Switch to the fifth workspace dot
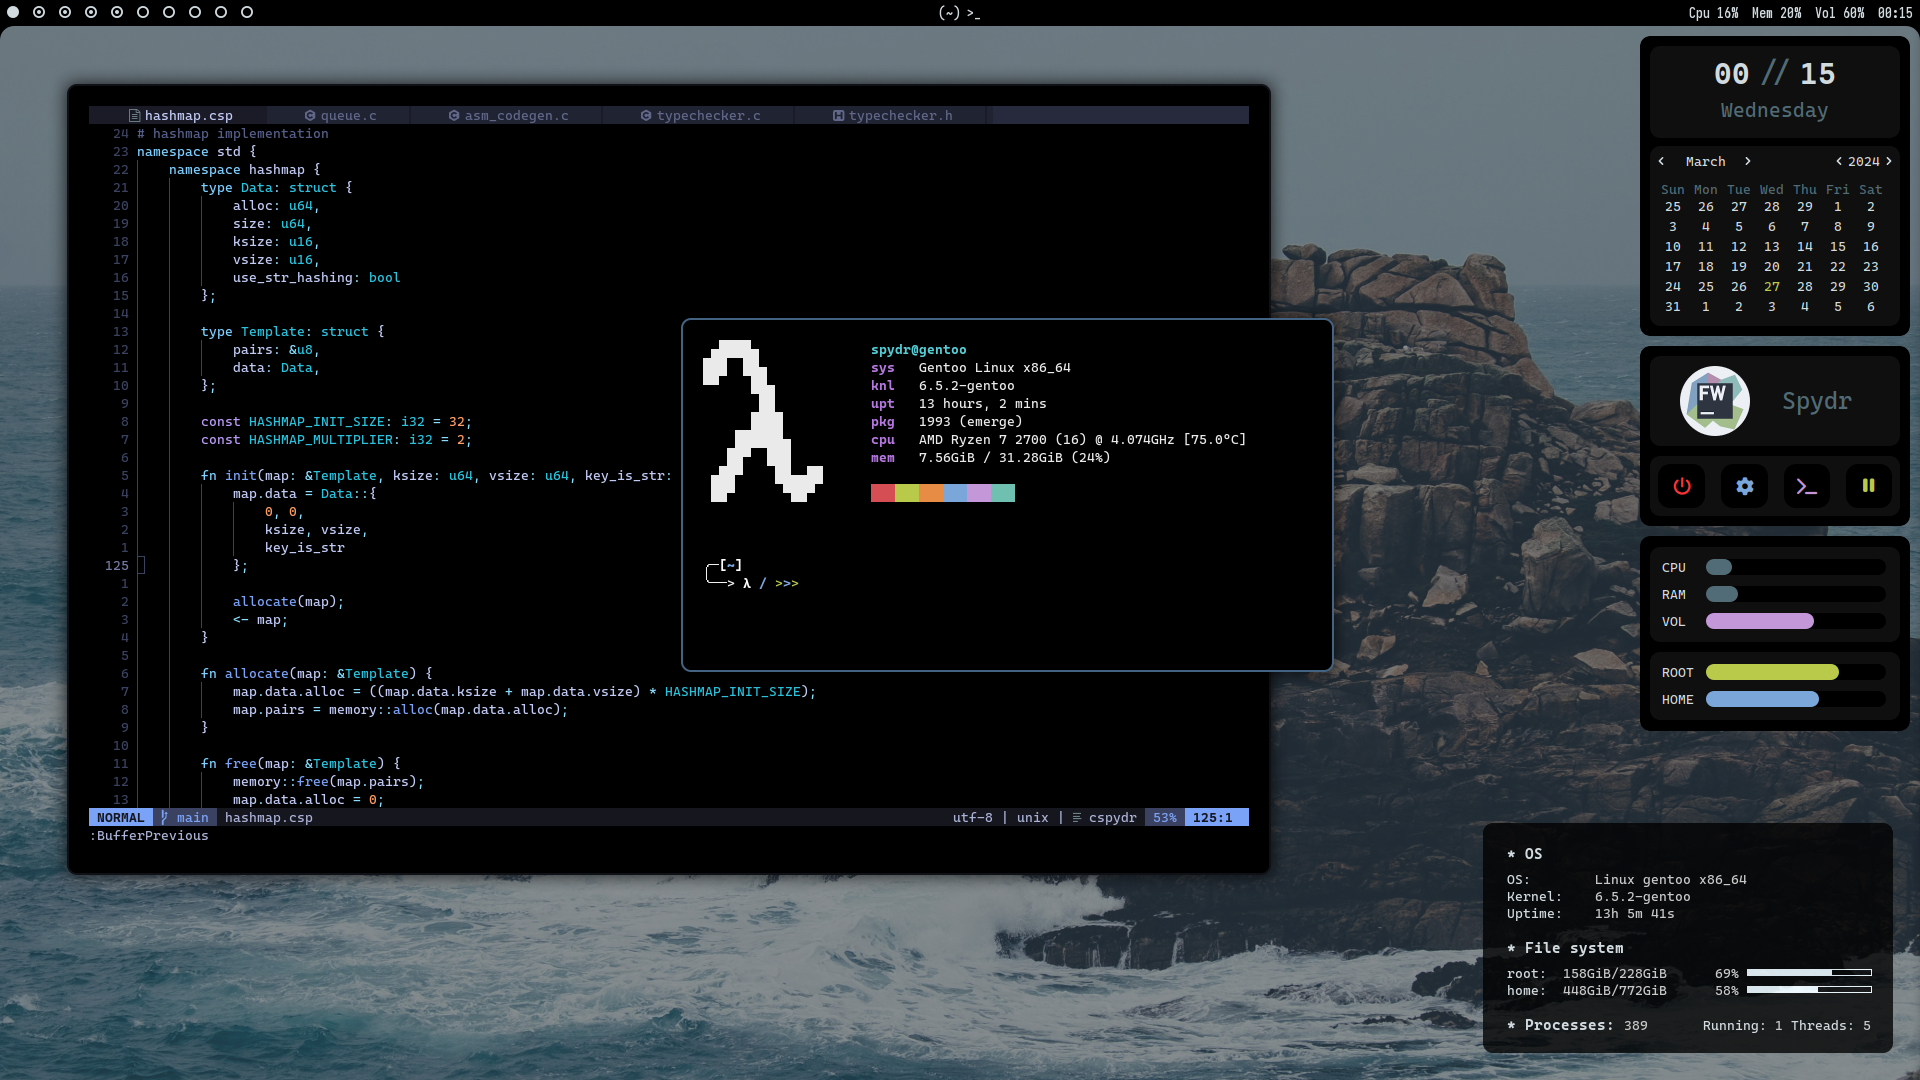Viewport: 1920px width, 1080px height. 117,12
